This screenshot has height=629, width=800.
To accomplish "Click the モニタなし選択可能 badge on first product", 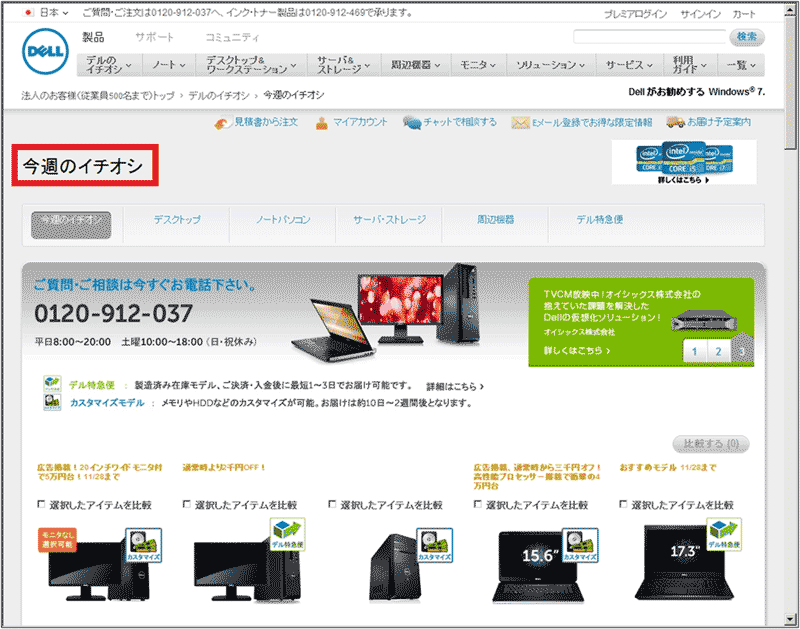I will tap(57, 540).
